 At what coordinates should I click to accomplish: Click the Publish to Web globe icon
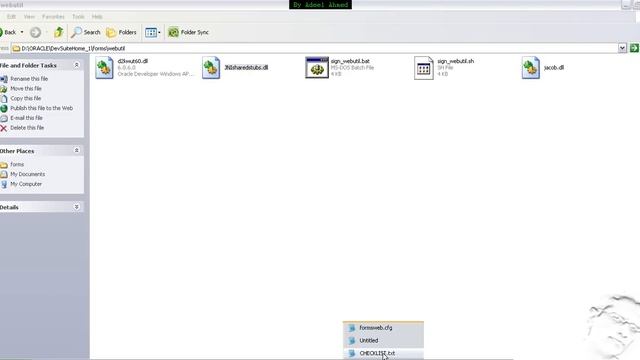tap(4, 109)
